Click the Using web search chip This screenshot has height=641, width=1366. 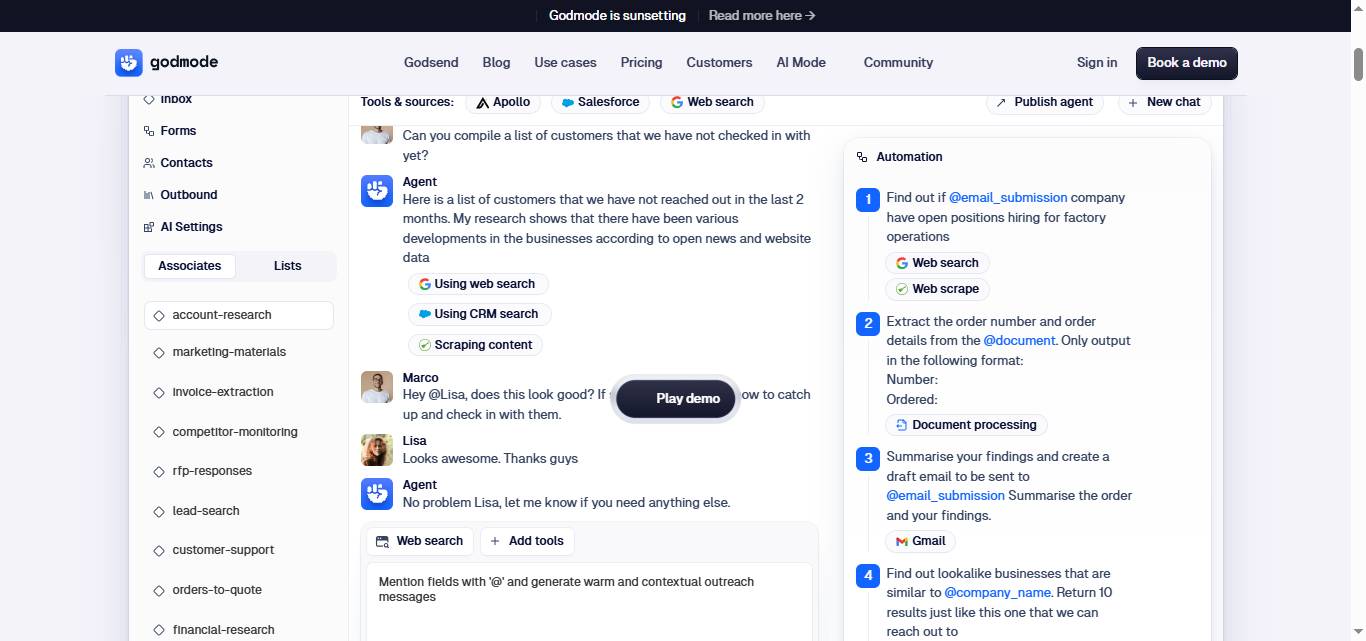click(478, 284)
